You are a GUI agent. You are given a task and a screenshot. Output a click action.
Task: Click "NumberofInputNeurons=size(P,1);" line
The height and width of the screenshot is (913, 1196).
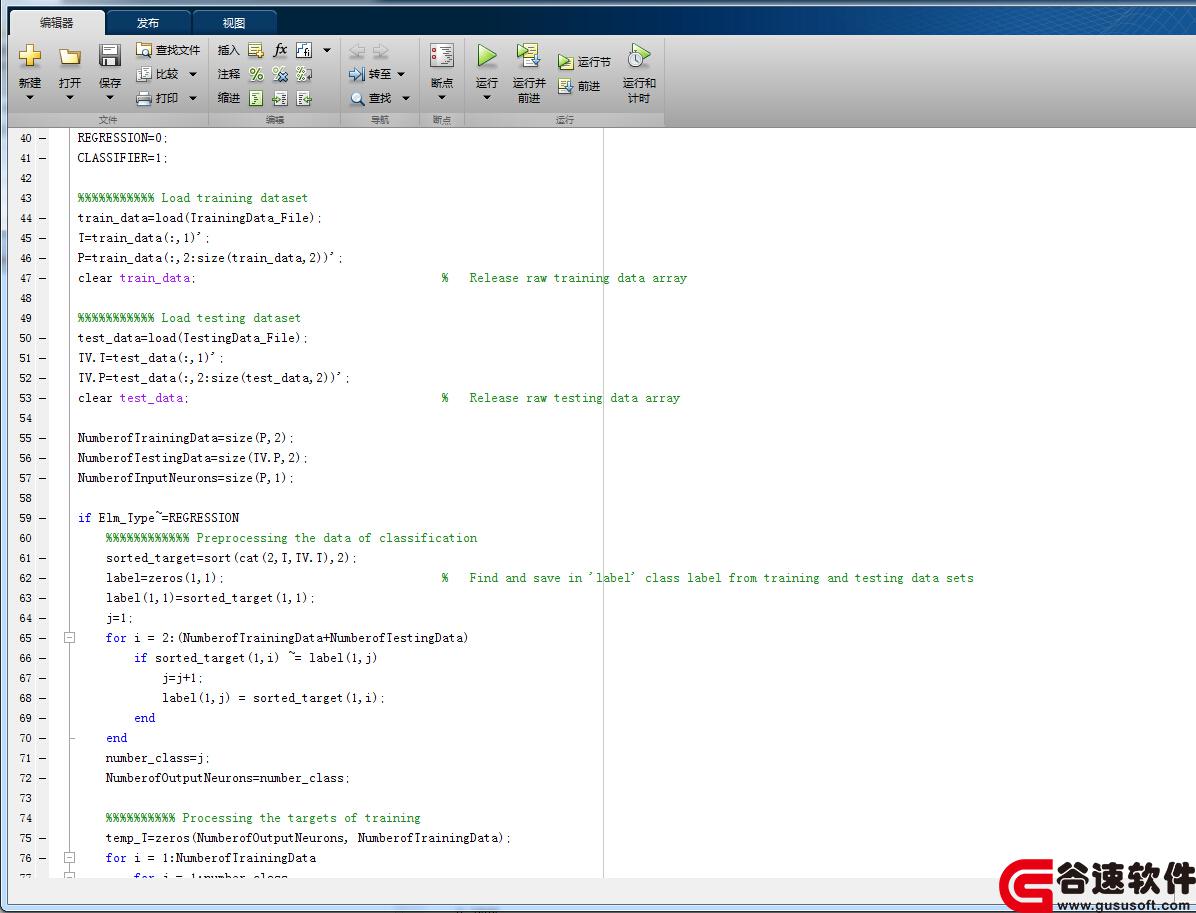pyautogui.click(x=185, y=478)
